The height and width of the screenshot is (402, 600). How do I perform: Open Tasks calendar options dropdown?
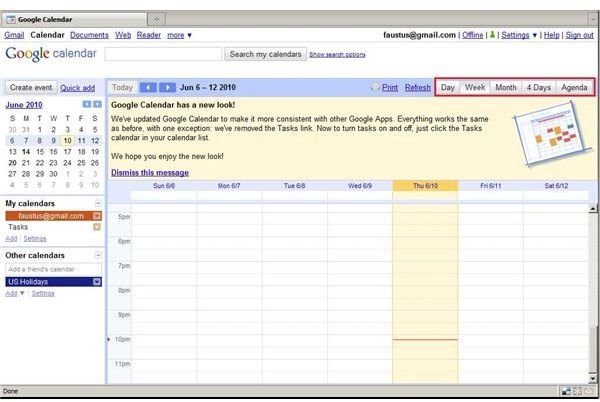pyautogui.click(x=97, y=227)
